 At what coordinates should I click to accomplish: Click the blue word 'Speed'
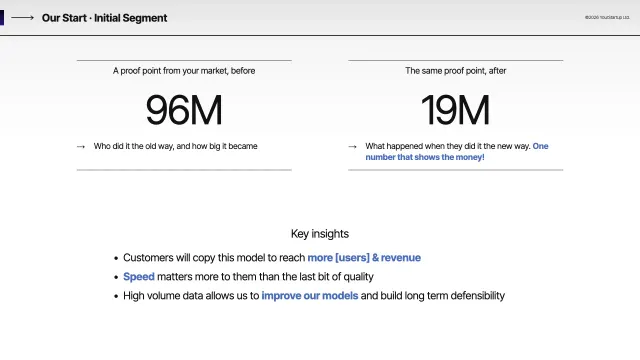[x=139, y=277]
